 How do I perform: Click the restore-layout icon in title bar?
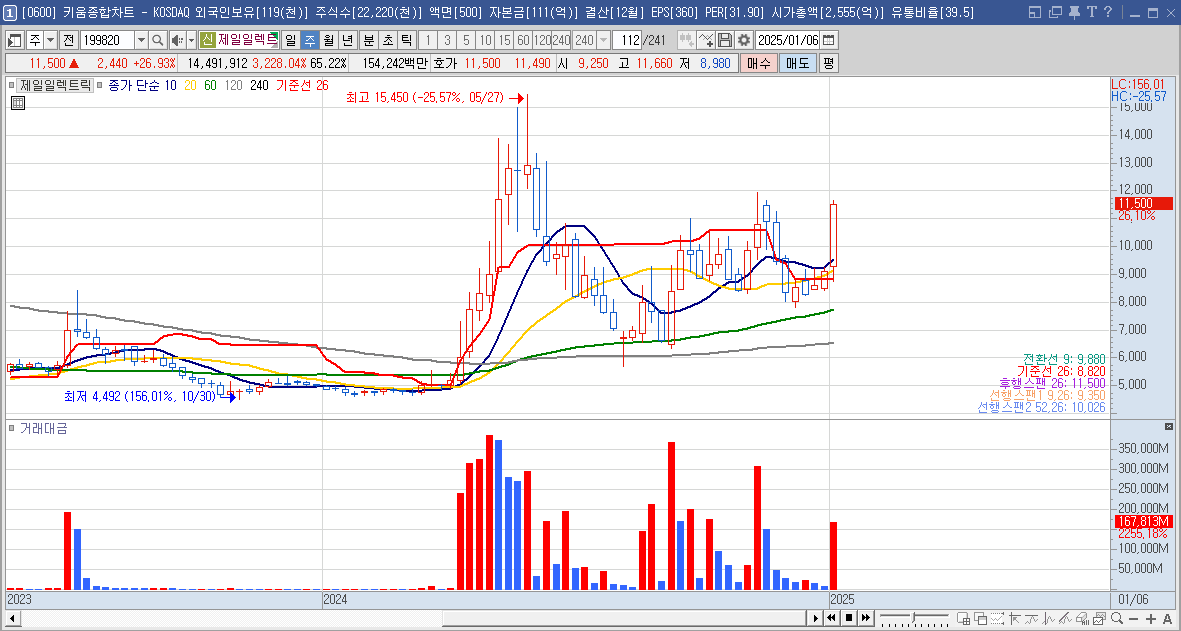pos(1035,12)
